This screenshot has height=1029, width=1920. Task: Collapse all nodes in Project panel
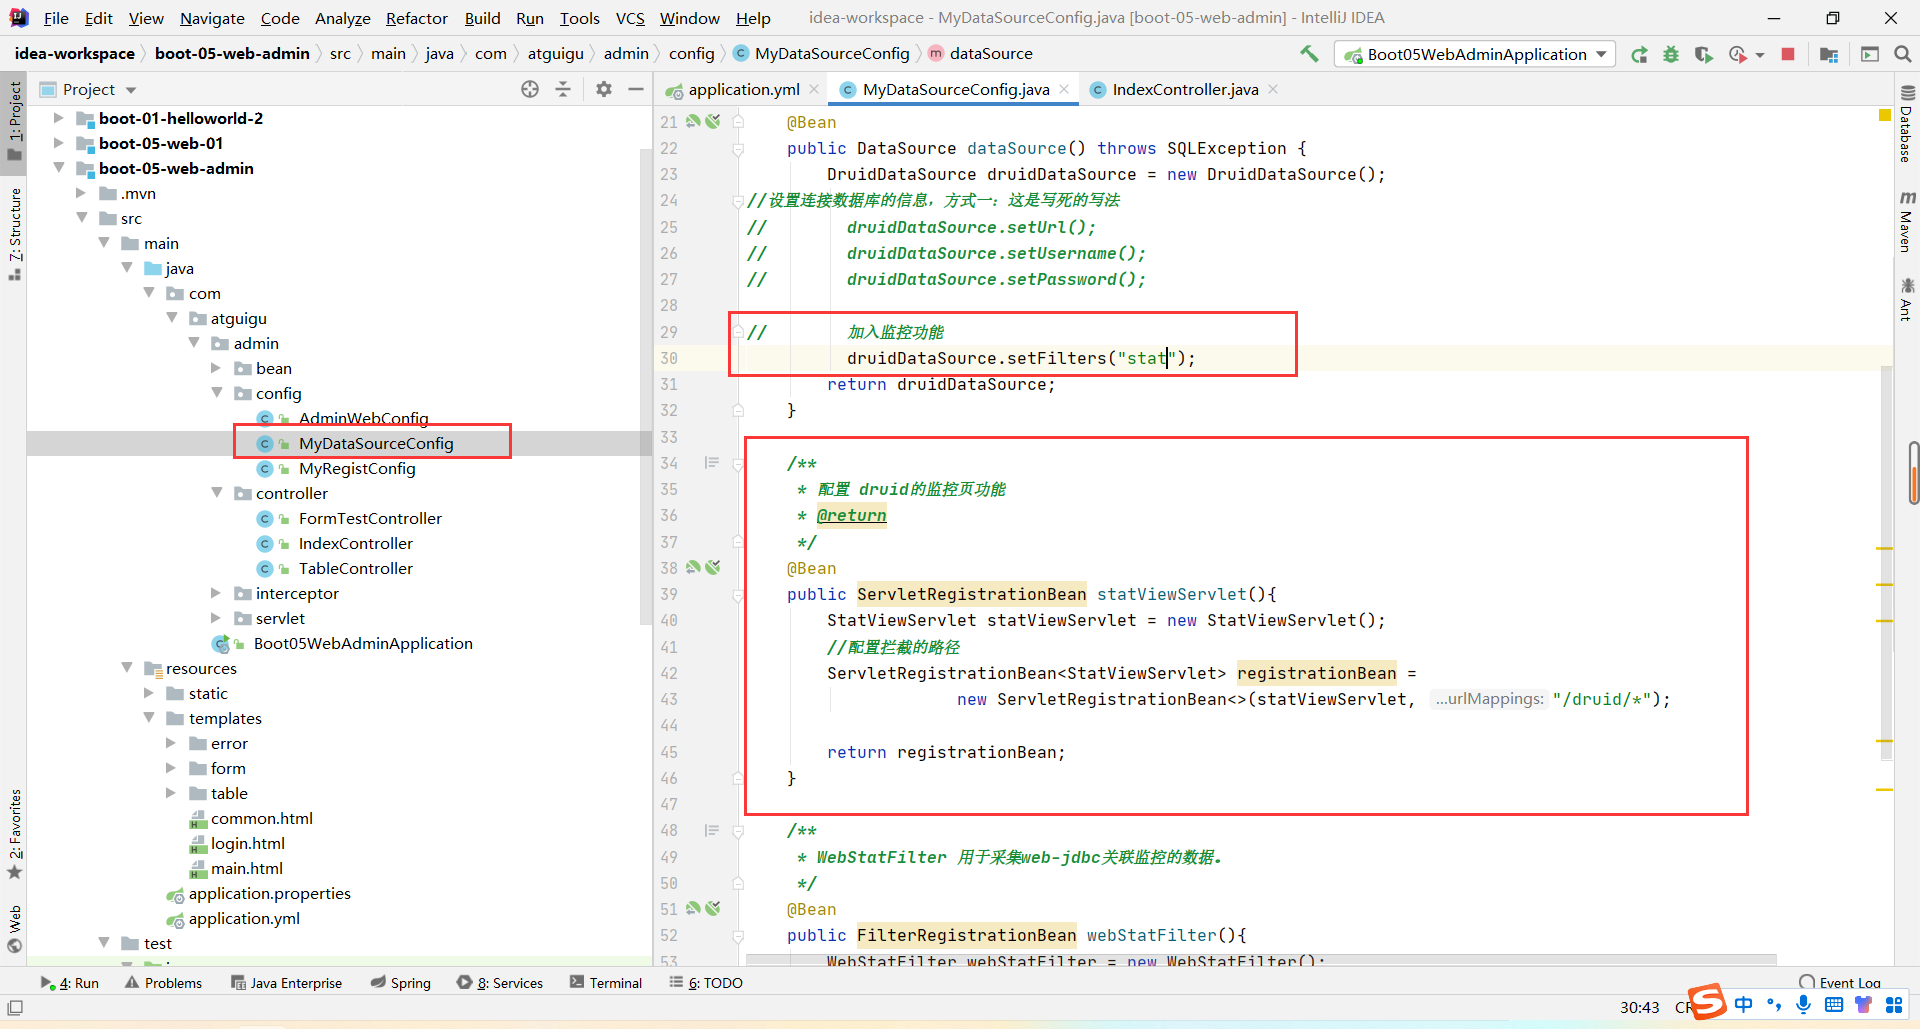[x=563, y=89]
